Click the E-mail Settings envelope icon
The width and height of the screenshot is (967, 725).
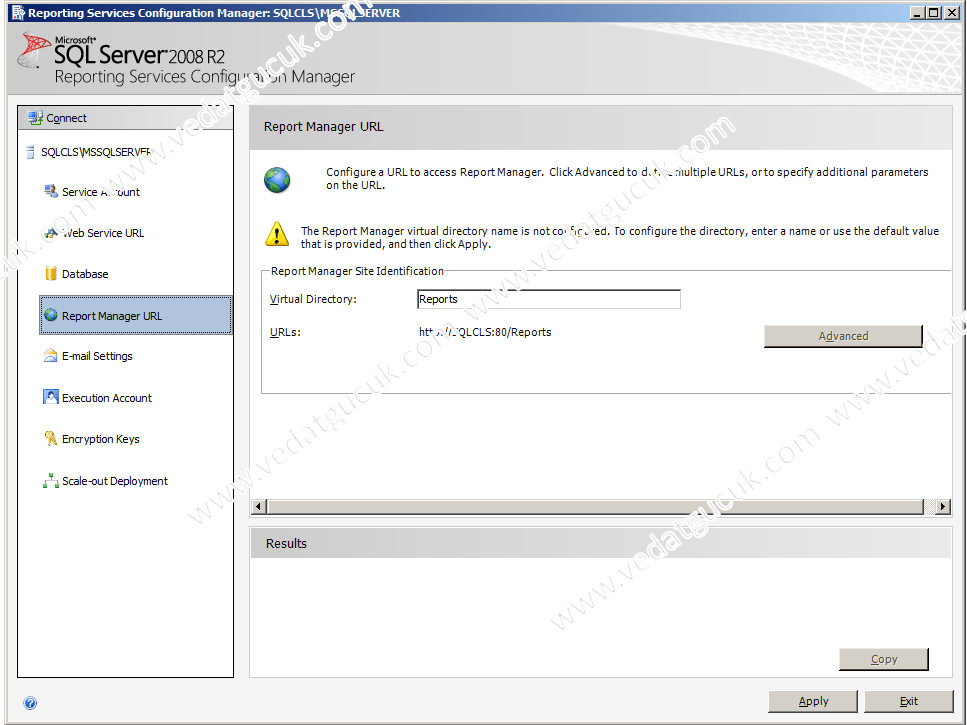click(x=51, y=356)
